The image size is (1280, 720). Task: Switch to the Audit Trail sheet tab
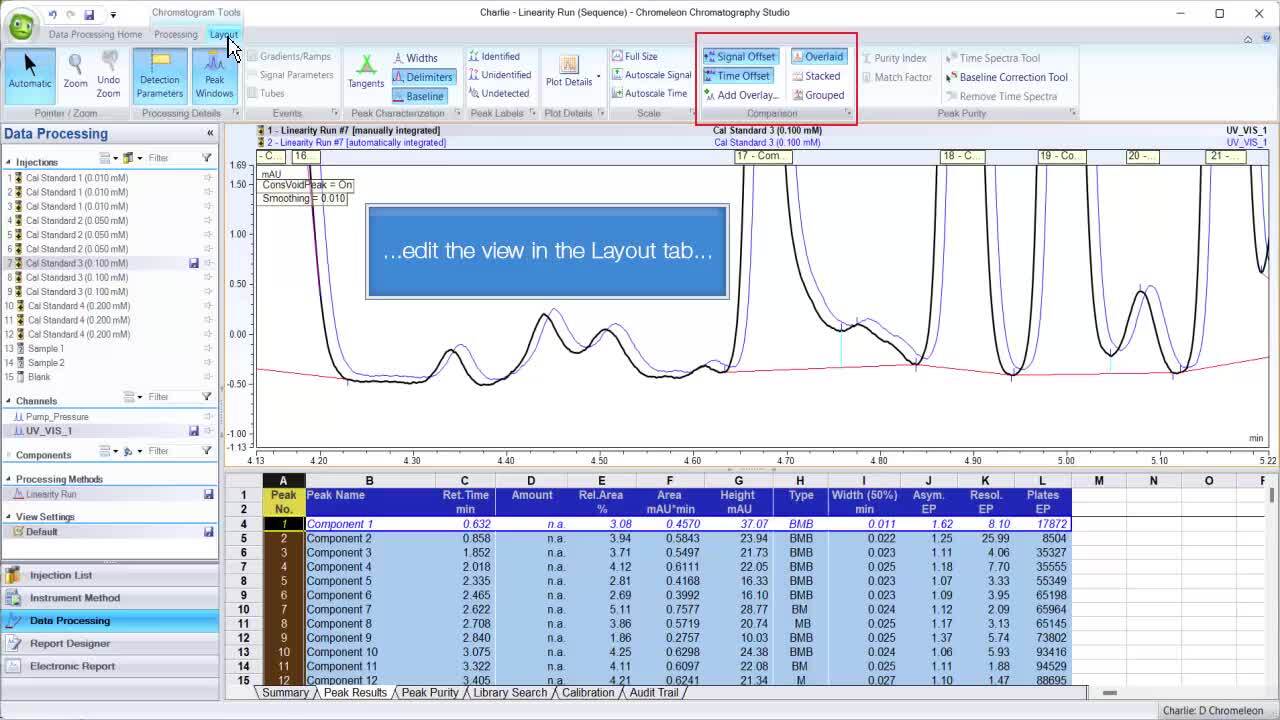coord(653,692)
